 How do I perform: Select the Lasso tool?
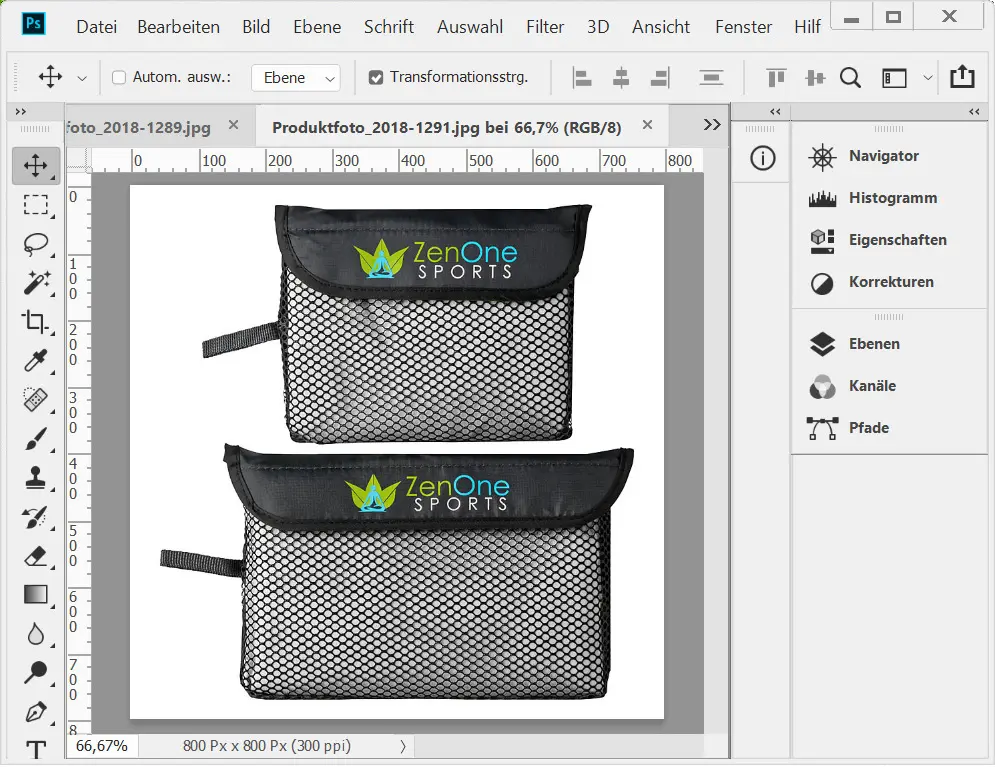coord(36,244)
